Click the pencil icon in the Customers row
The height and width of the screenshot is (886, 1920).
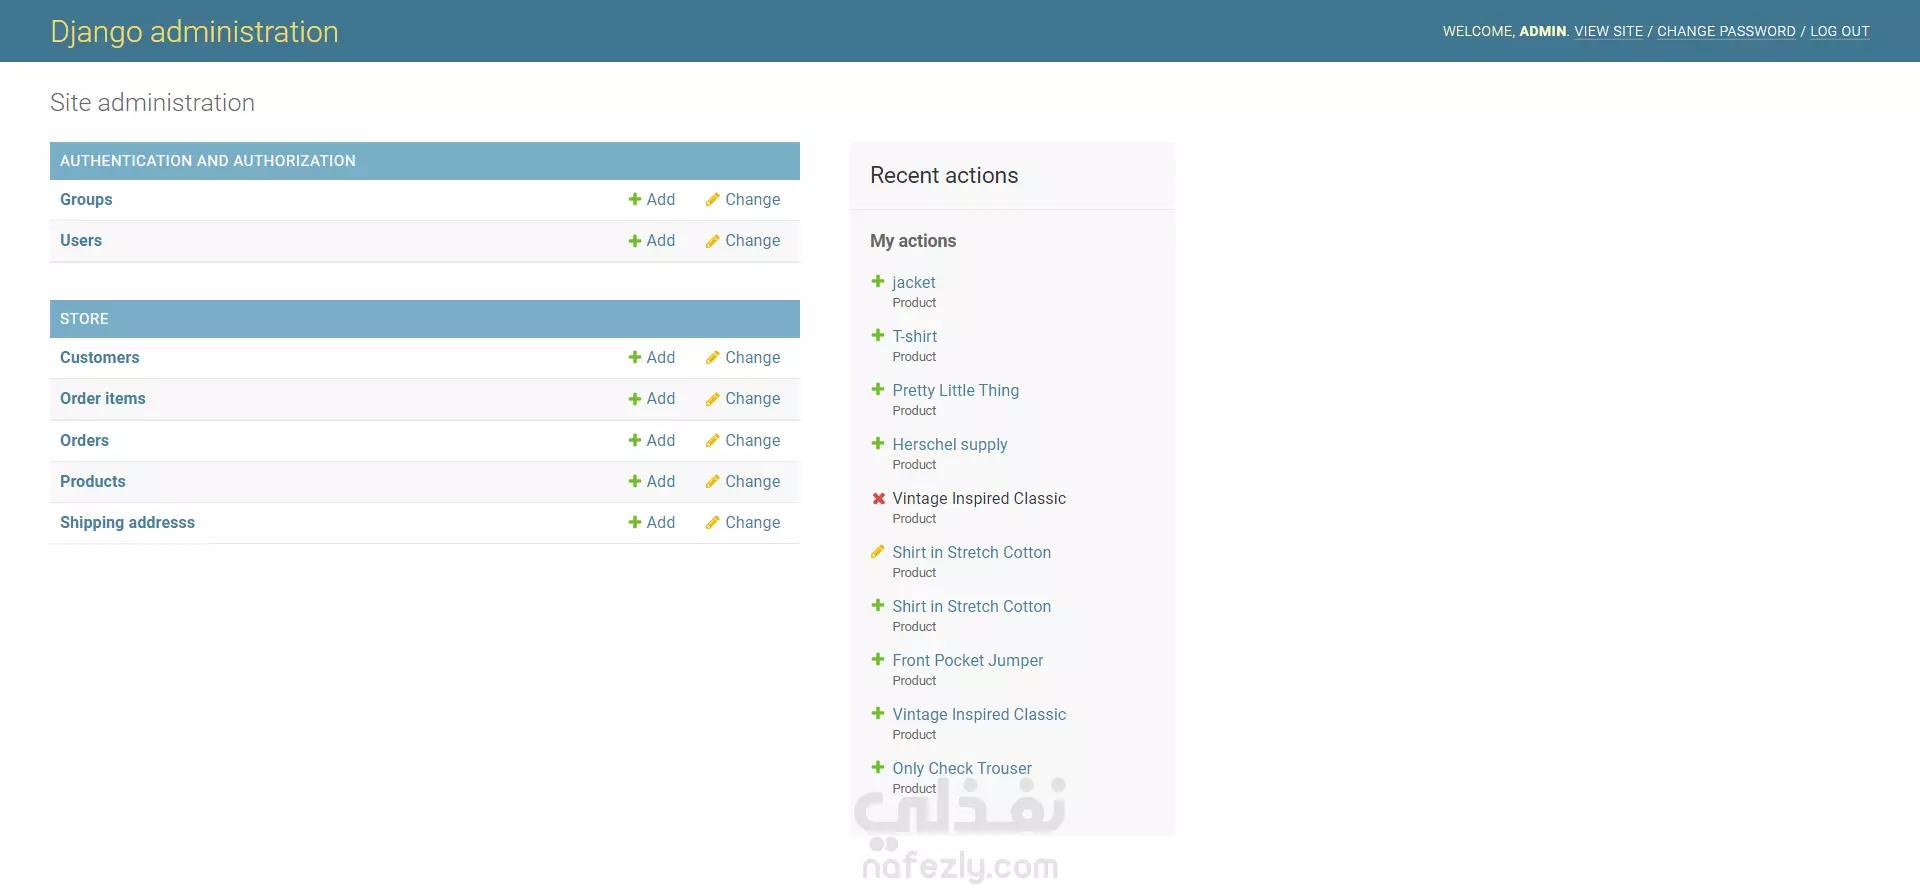click(x=712, y=357)
